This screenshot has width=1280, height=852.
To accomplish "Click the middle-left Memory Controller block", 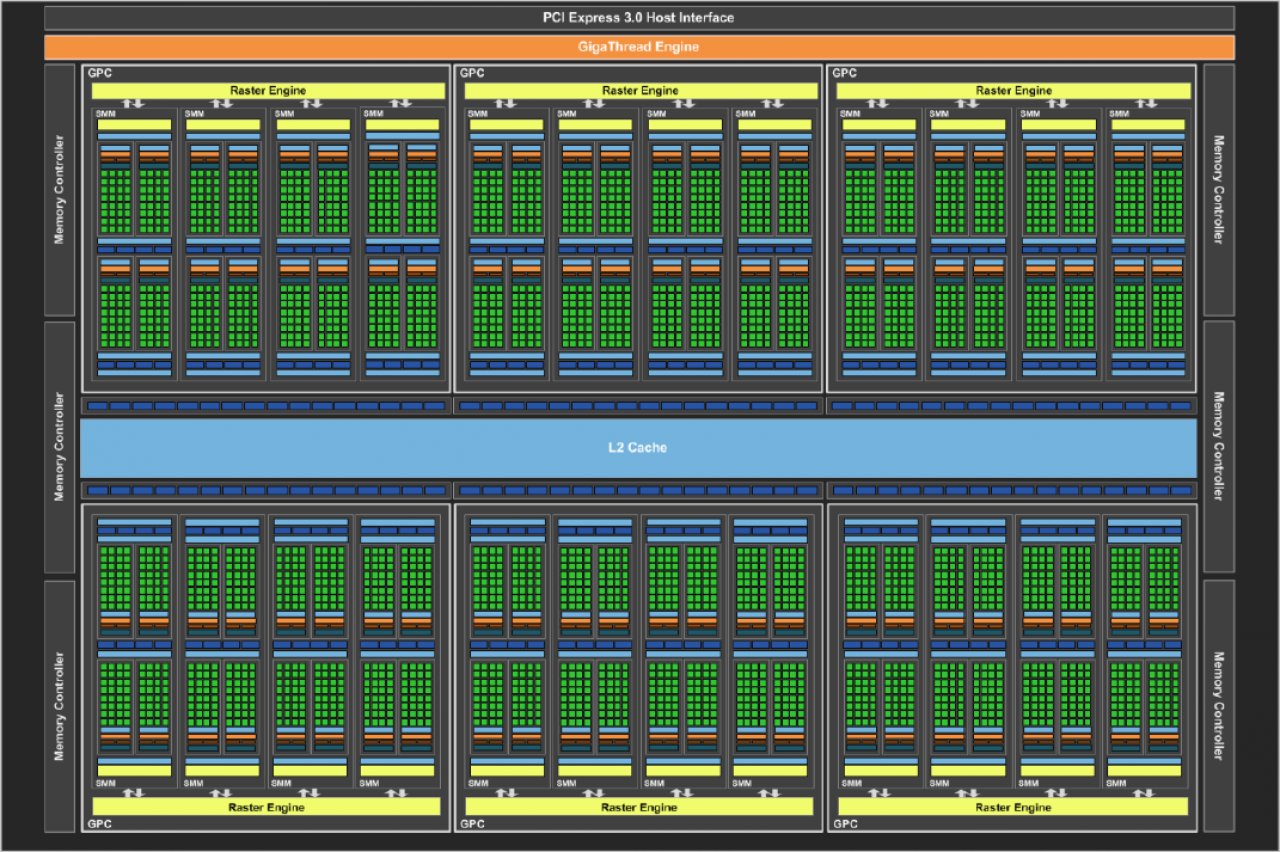I will (x=59, y=447).
